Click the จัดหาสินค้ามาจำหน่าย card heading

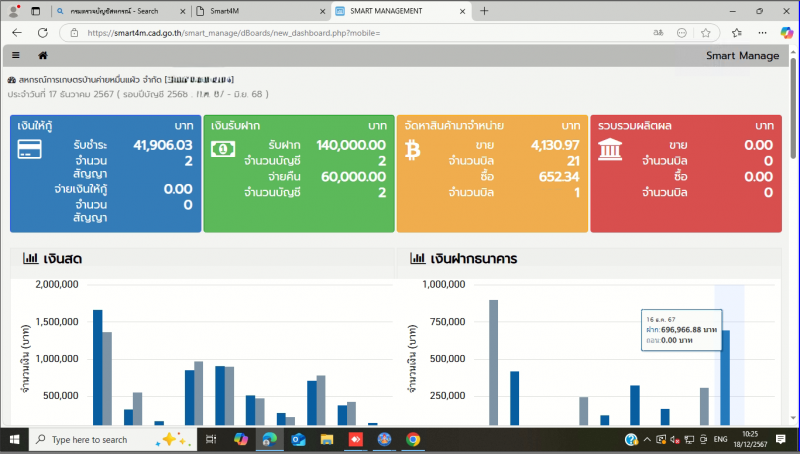click(x=454, y=125)
